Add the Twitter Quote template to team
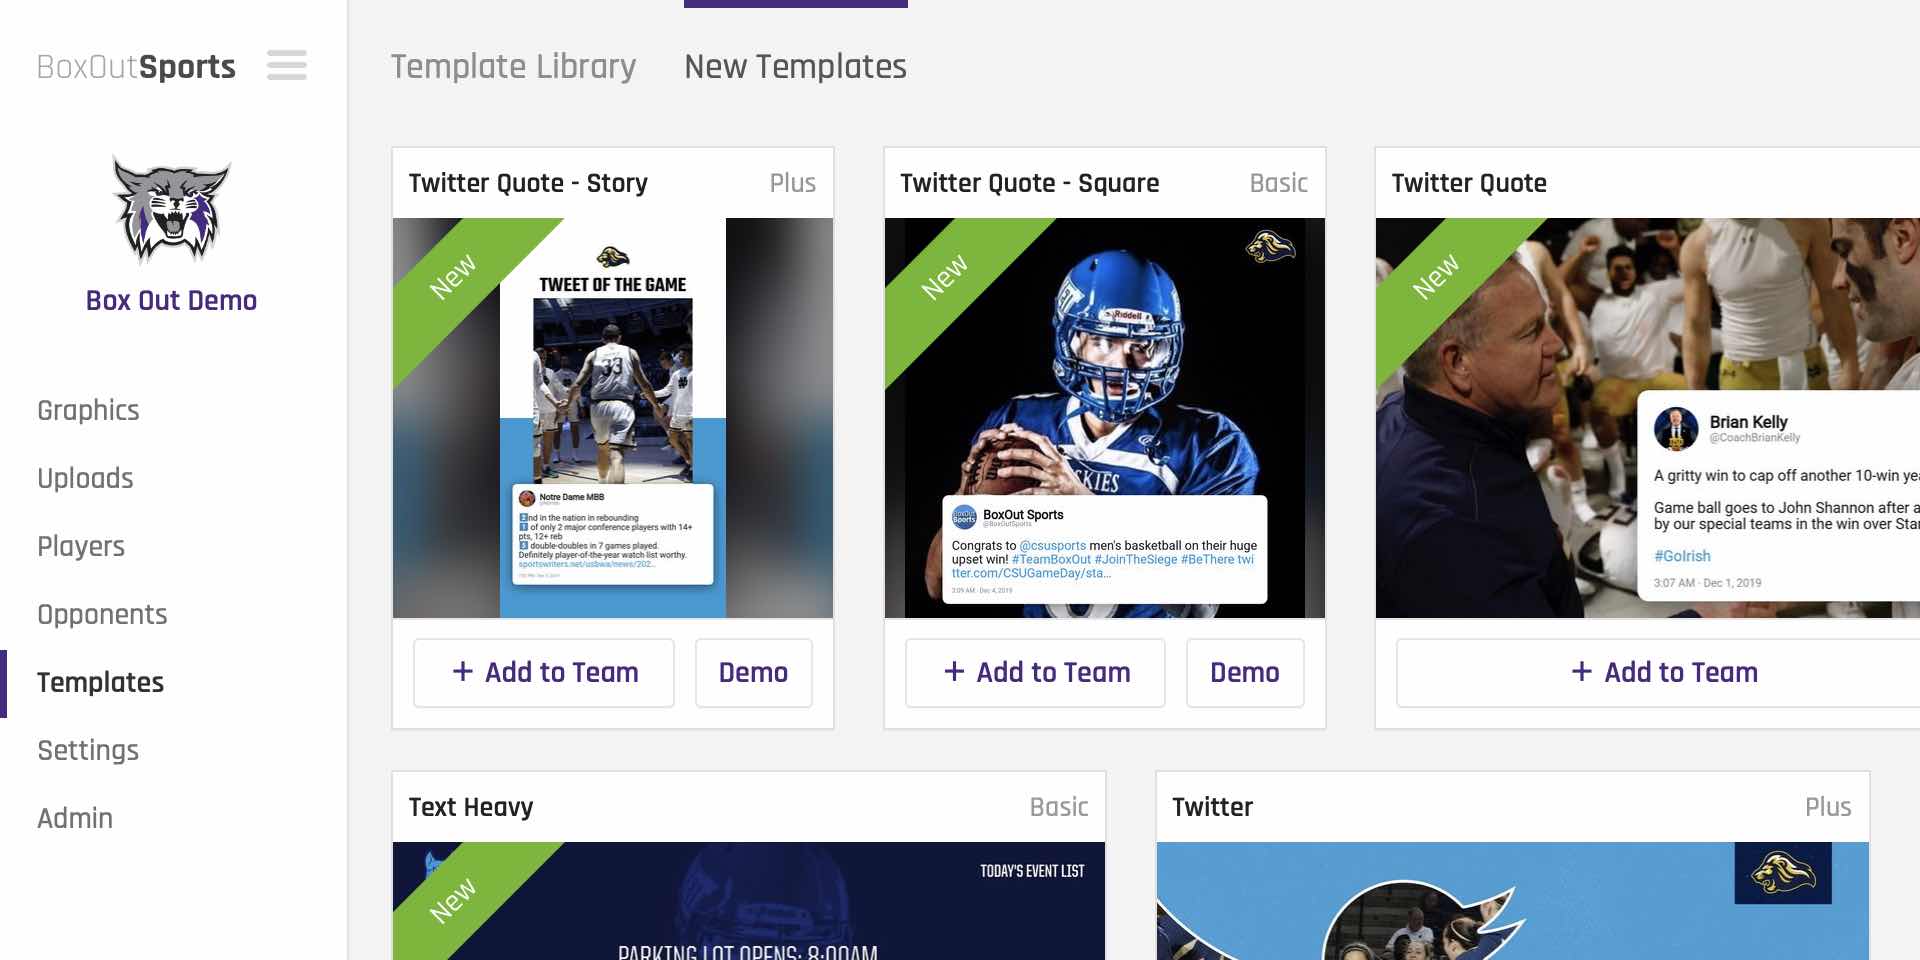 tap(1663, 672)
